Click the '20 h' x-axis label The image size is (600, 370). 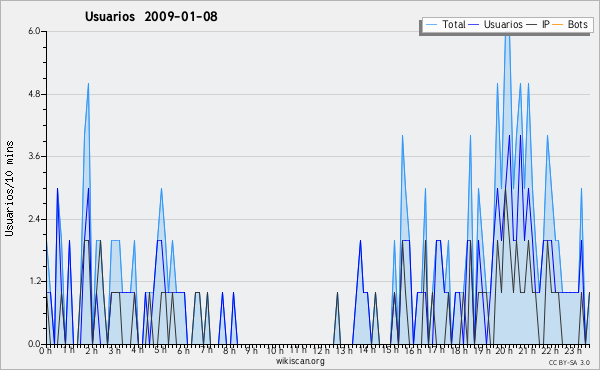(x=504, y=350)
